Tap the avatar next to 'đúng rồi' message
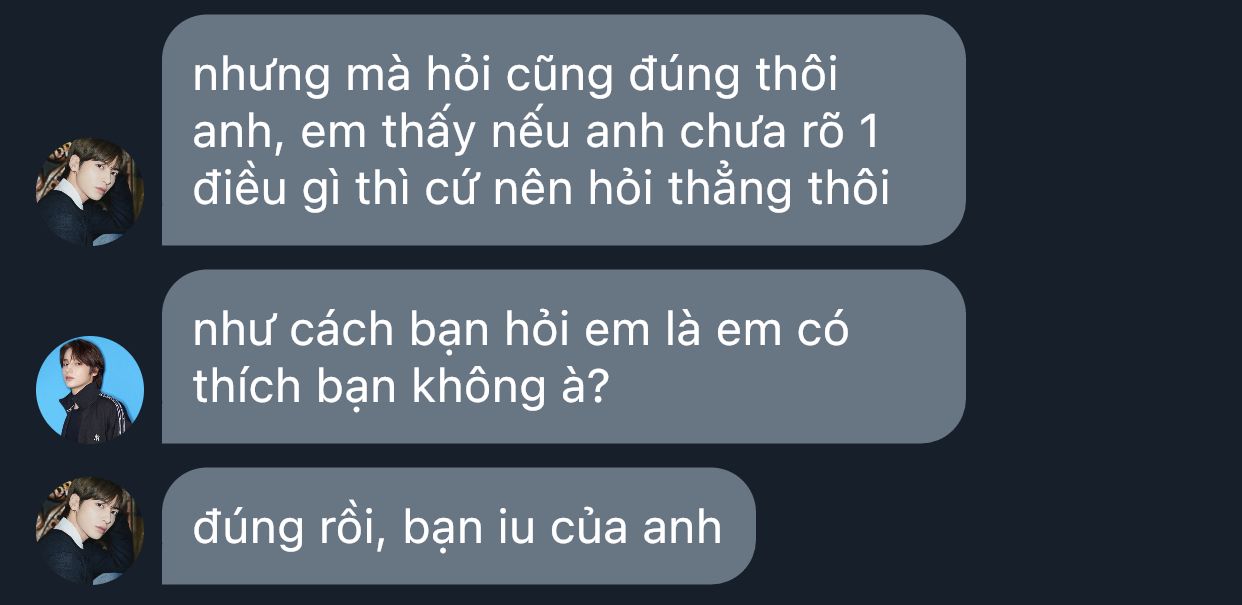The height and width of the screenshot is (605, 1242). (x=90, y=530)
